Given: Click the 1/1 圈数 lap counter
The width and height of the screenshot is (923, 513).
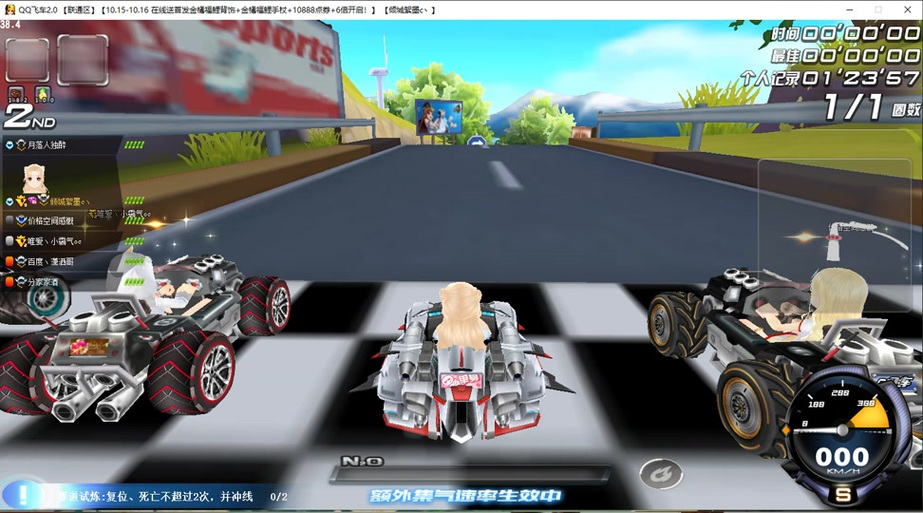Looking at the screenshot, I should pos(871,107).
